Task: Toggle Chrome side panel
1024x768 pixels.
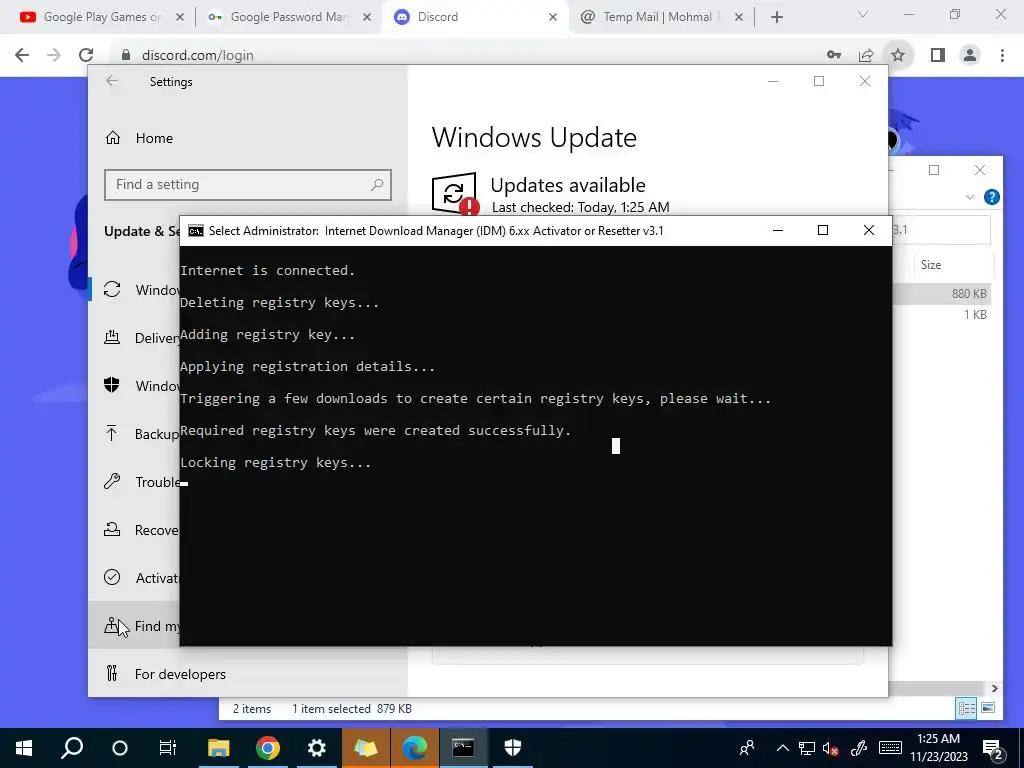Action: coord(938,55)
